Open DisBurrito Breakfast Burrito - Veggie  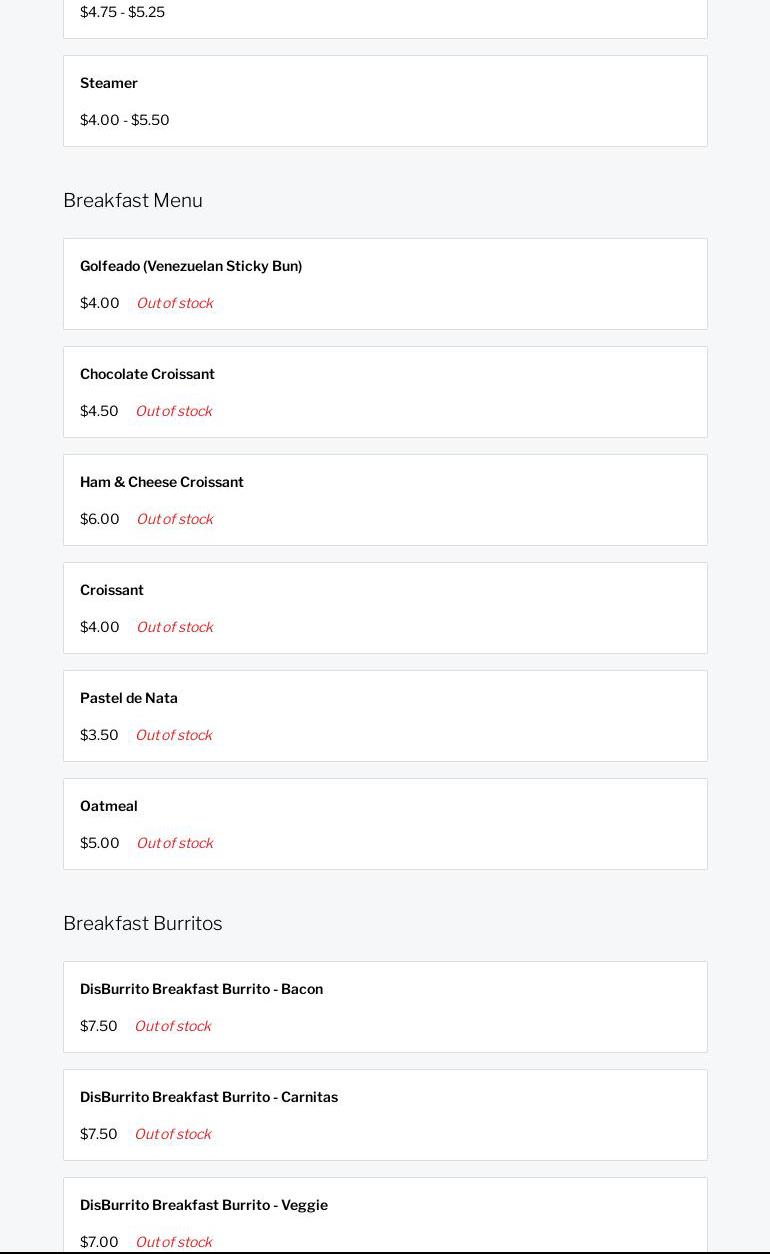pyautogui.click(x=204, y=1205)
